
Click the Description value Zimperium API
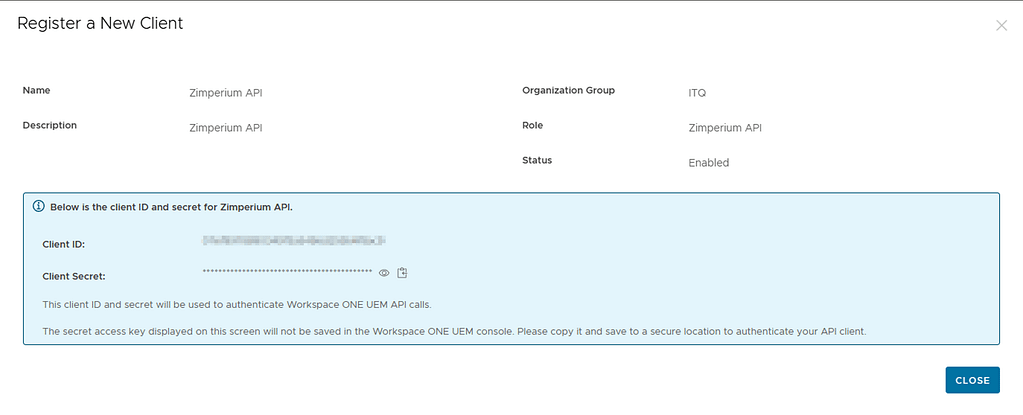click(226, 128)
